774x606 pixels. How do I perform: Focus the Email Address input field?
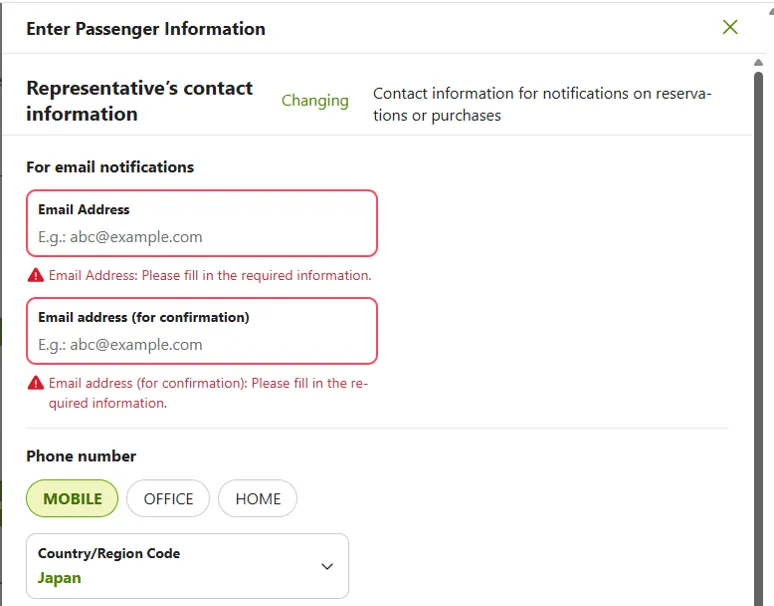(x=201, y=237)
